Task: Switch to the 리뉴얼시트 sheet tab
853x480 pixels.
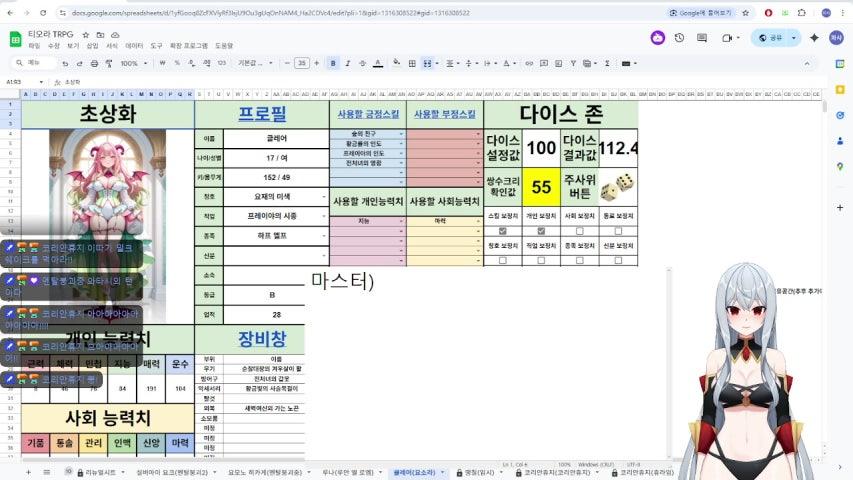Action: (101, 472)
